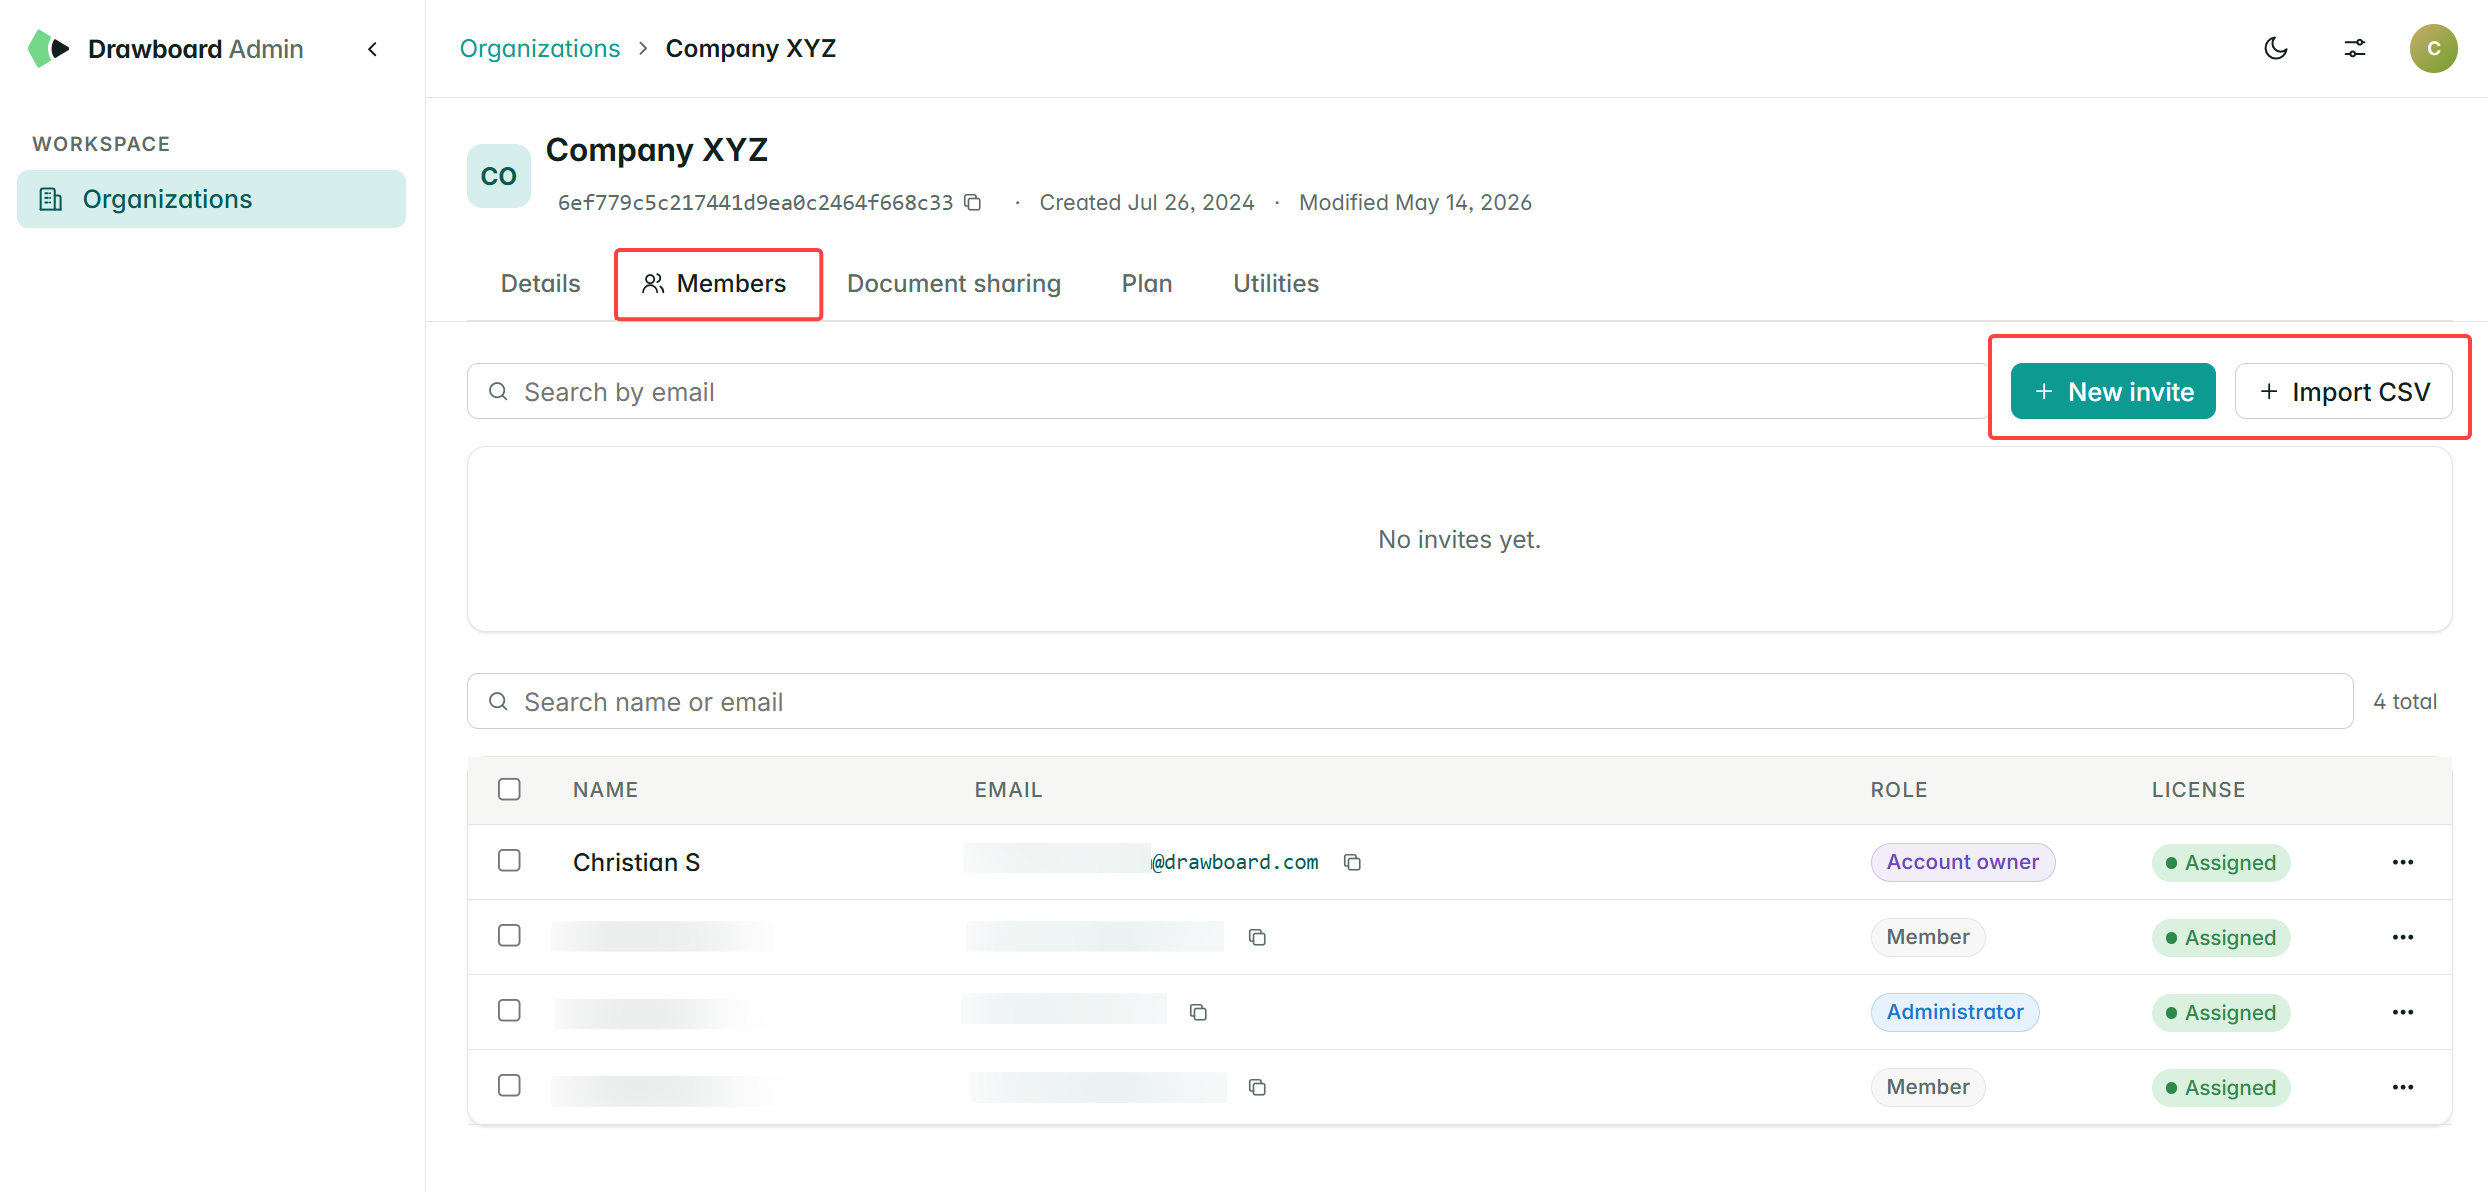Select the Administrator row checkbox
The height and width of the screenshot is (1192, 2488).
coord(509,1011)
